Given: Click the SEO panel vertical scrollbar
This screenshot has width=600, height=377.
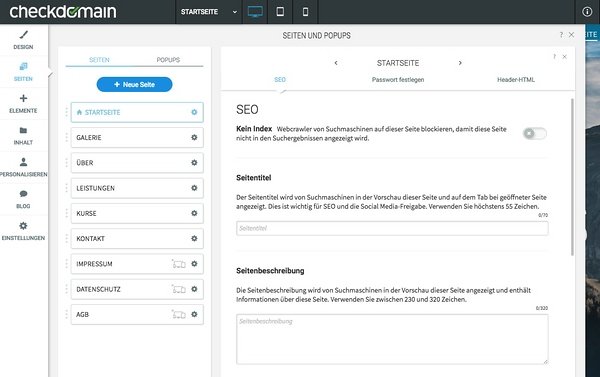Looking at the screenshot, I should [x=572, y=177].
